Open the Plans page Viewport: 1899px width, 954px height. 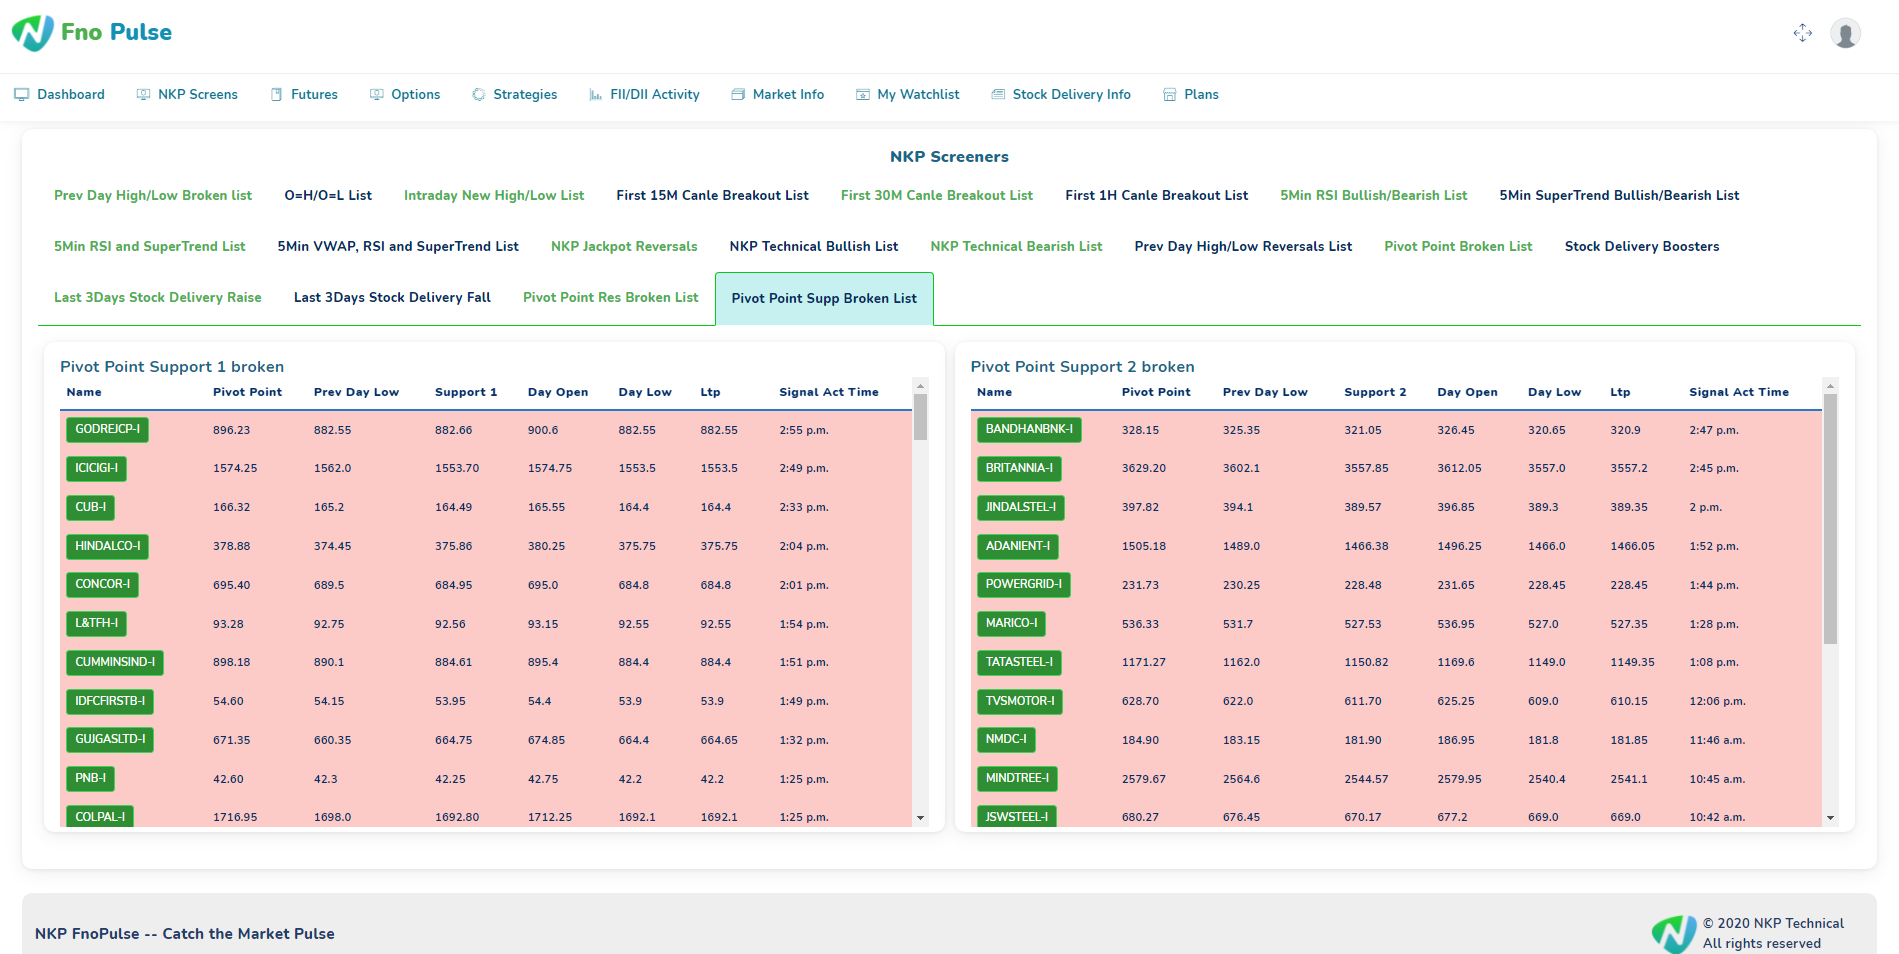(1201, 95)
